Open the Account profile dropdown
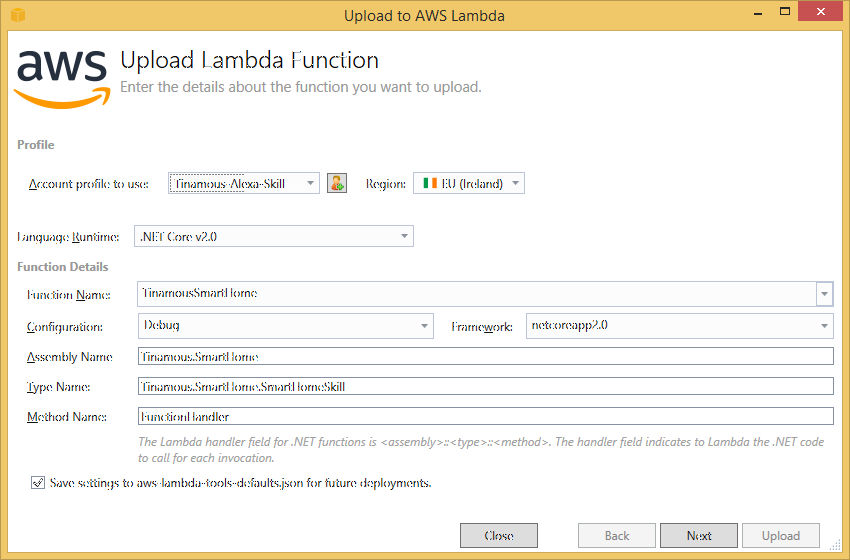 [244, 183]
